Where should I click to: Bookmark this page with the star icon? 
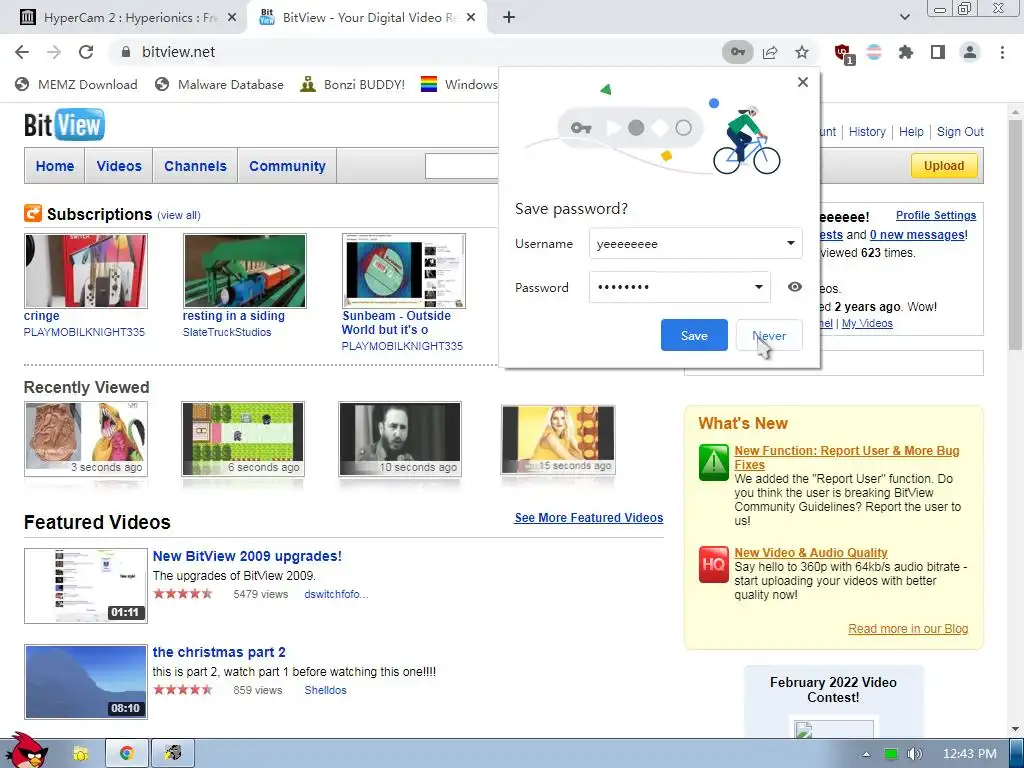(802, 52)
